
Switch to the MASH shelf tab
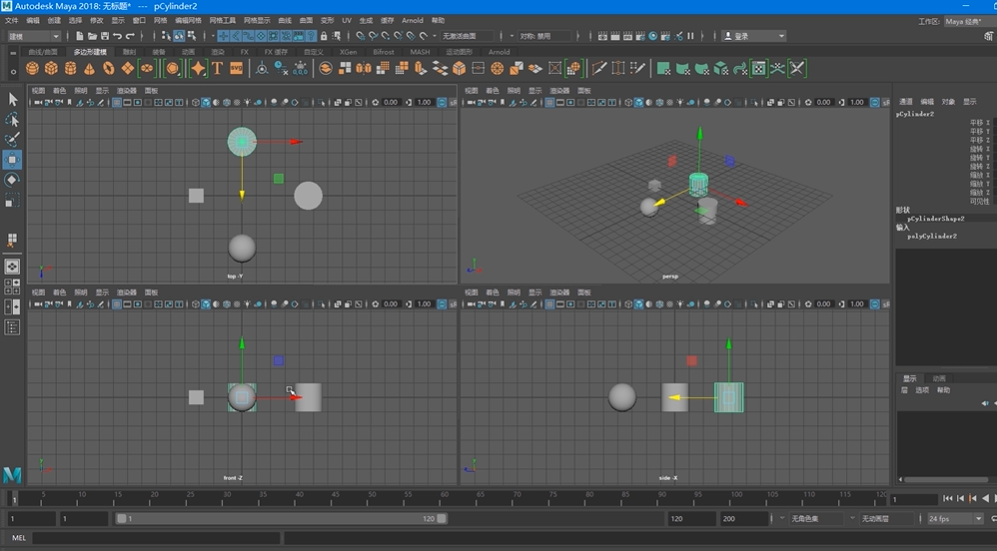[x=420, y=52]
